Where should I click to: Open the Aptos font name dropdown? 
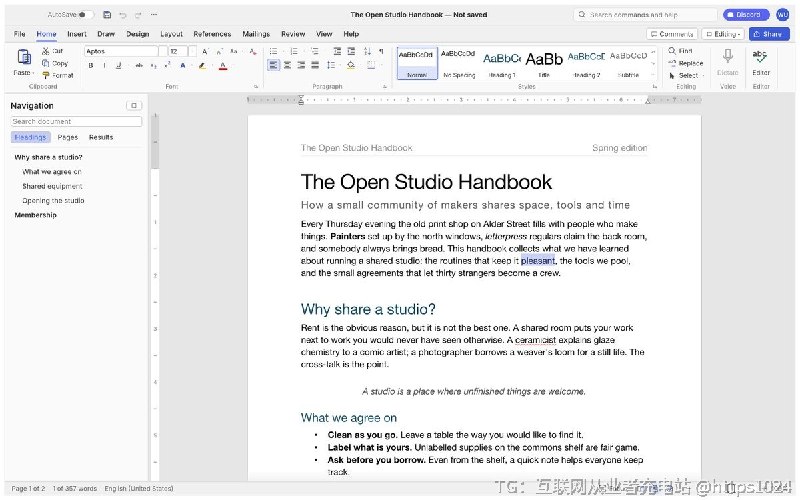[163, 52]
